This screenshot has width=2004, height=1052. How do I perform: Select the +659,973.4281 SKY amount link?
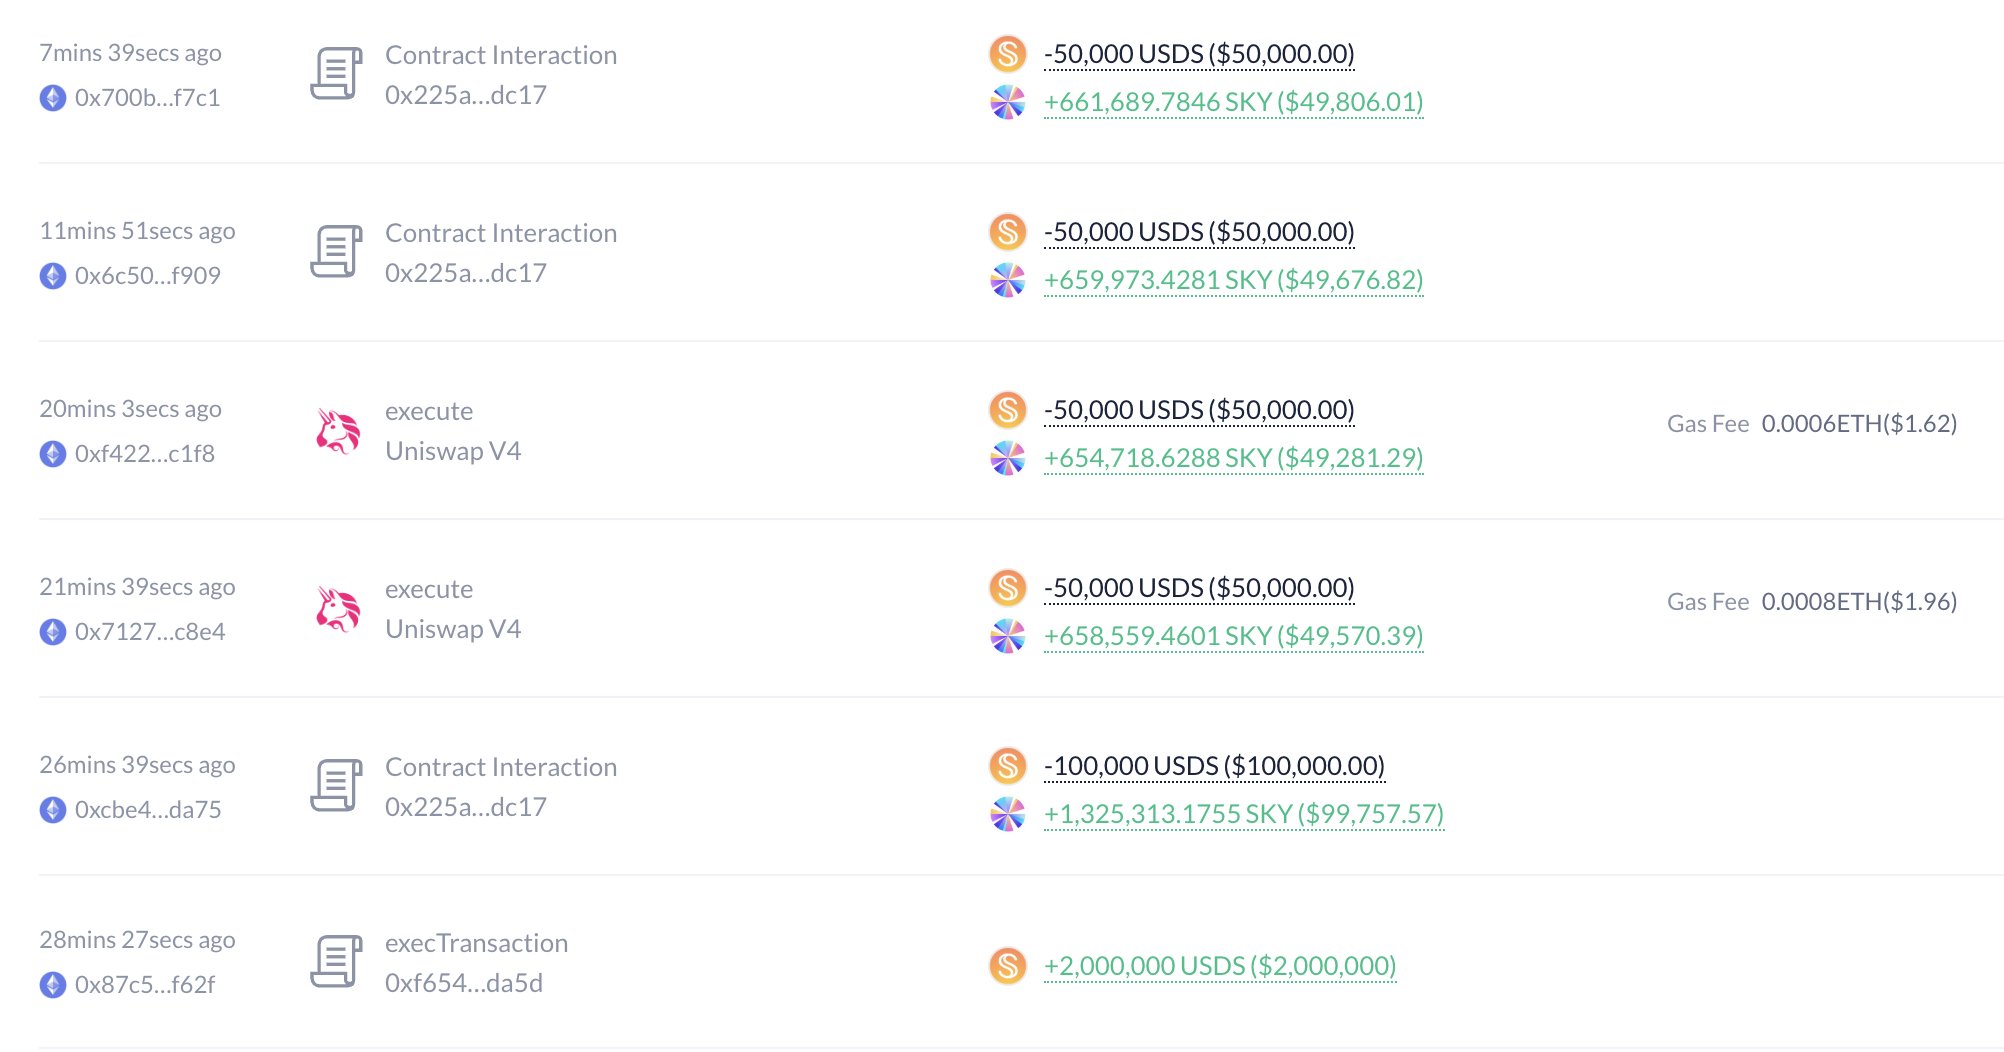tap(1233, 280)
